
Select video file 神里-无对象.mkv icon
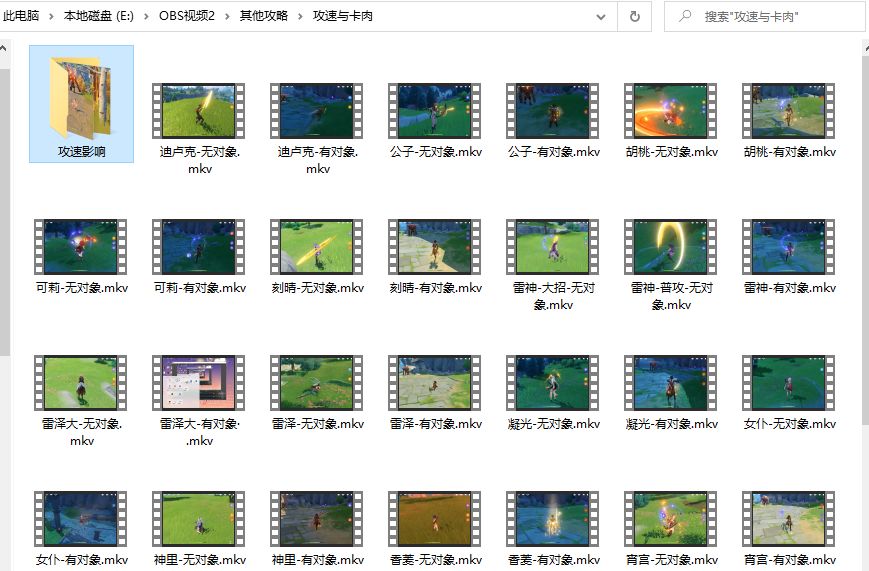click(198, 519)
